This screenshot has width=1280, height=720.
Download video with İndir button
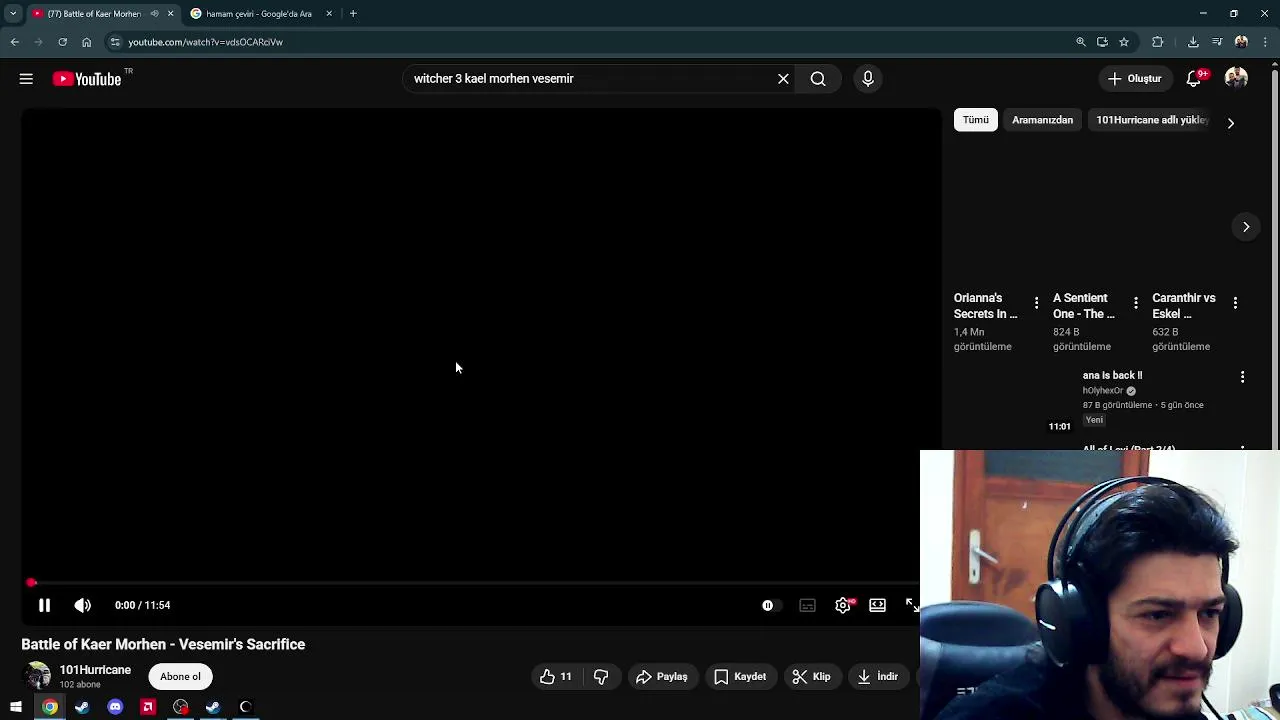(878, 677)
